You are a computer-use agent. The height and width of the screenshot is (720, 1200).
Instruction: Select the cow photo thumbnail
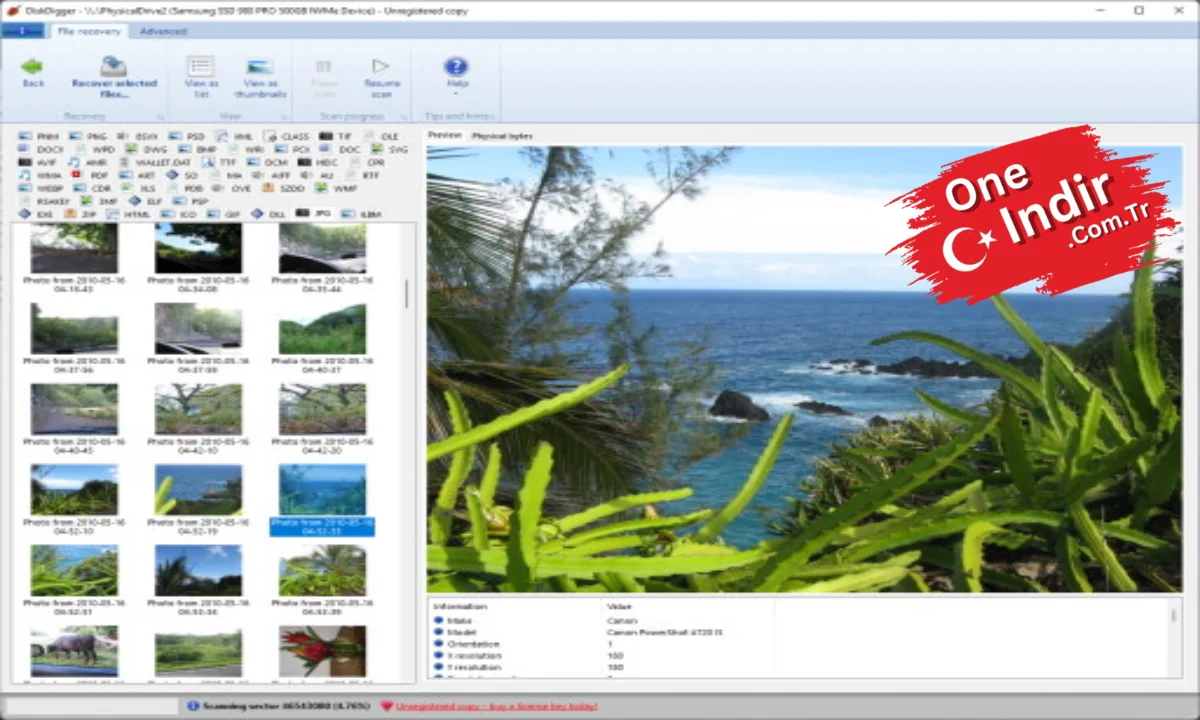pyautogui.click(x=74, y=651)
